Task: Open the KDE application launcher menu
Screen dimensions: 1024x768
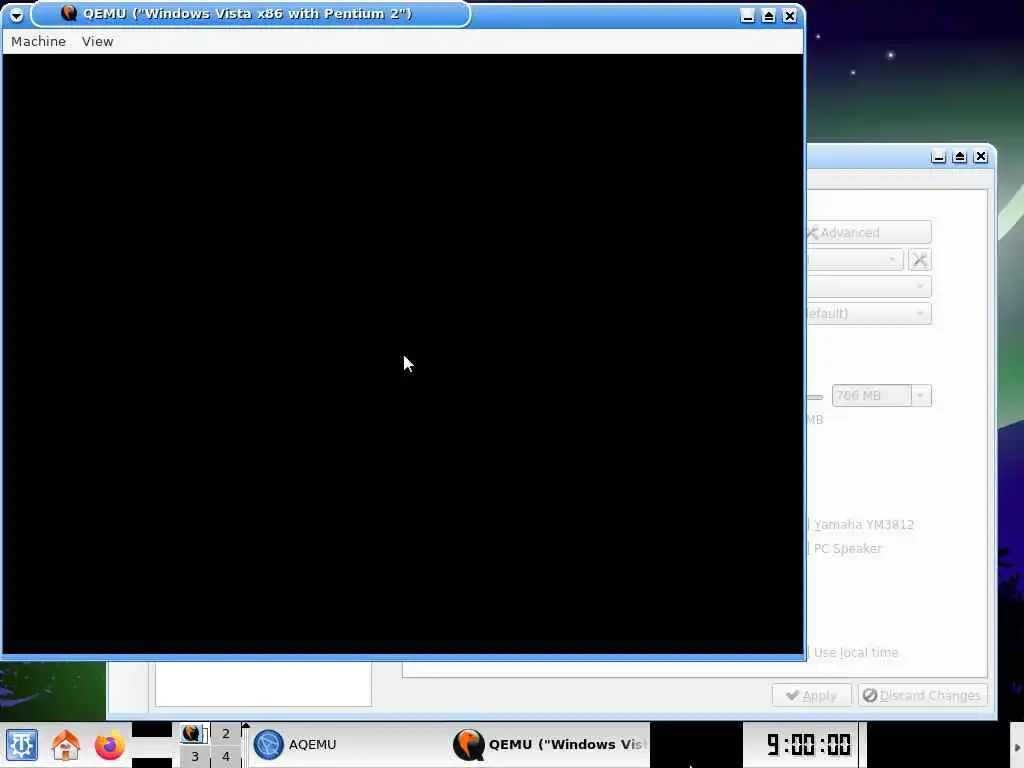Action: [x=22, y=745]
